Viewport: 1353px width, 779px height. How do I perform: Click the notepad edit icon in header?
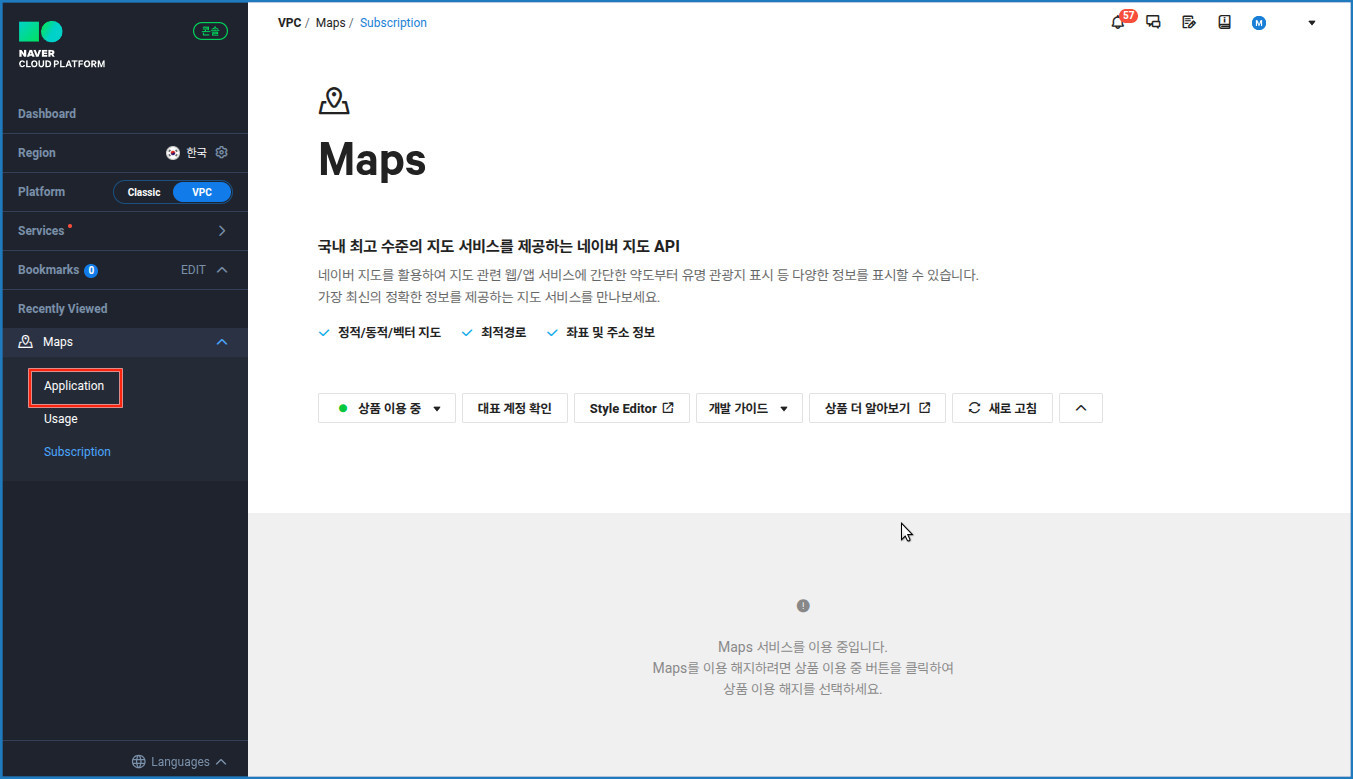pos(1189,23)
